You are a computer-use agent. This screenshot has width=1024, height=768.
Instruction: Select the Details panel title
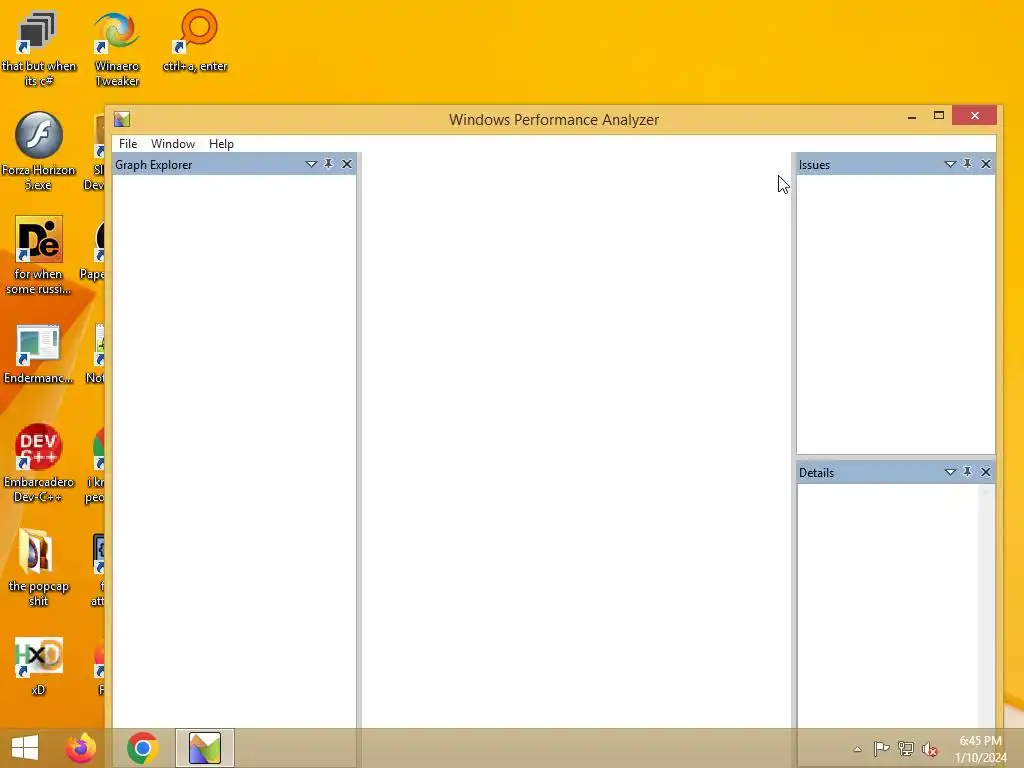click(x=816, y=472)
